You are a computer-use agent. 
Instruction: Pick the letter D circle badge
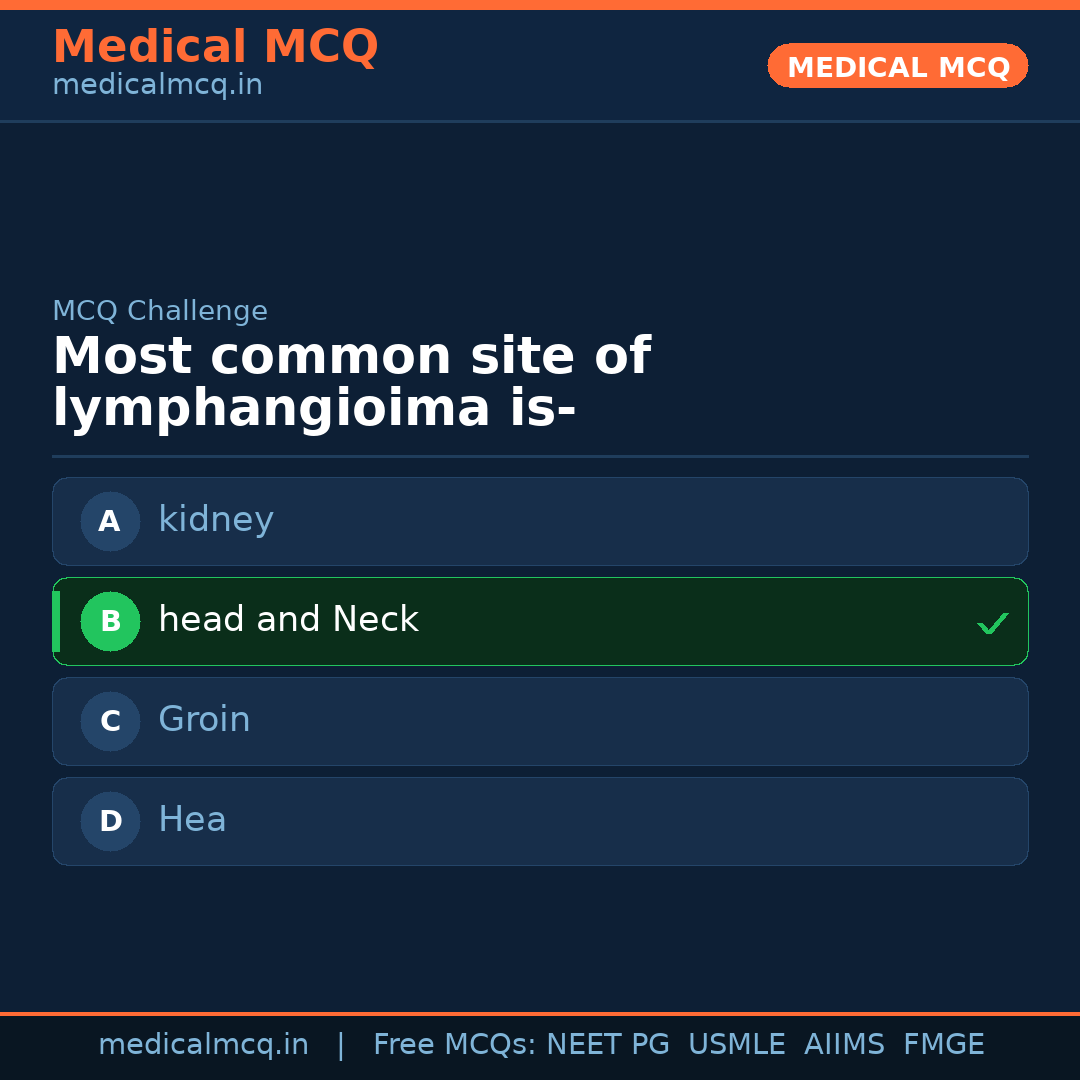click(110, 821)
